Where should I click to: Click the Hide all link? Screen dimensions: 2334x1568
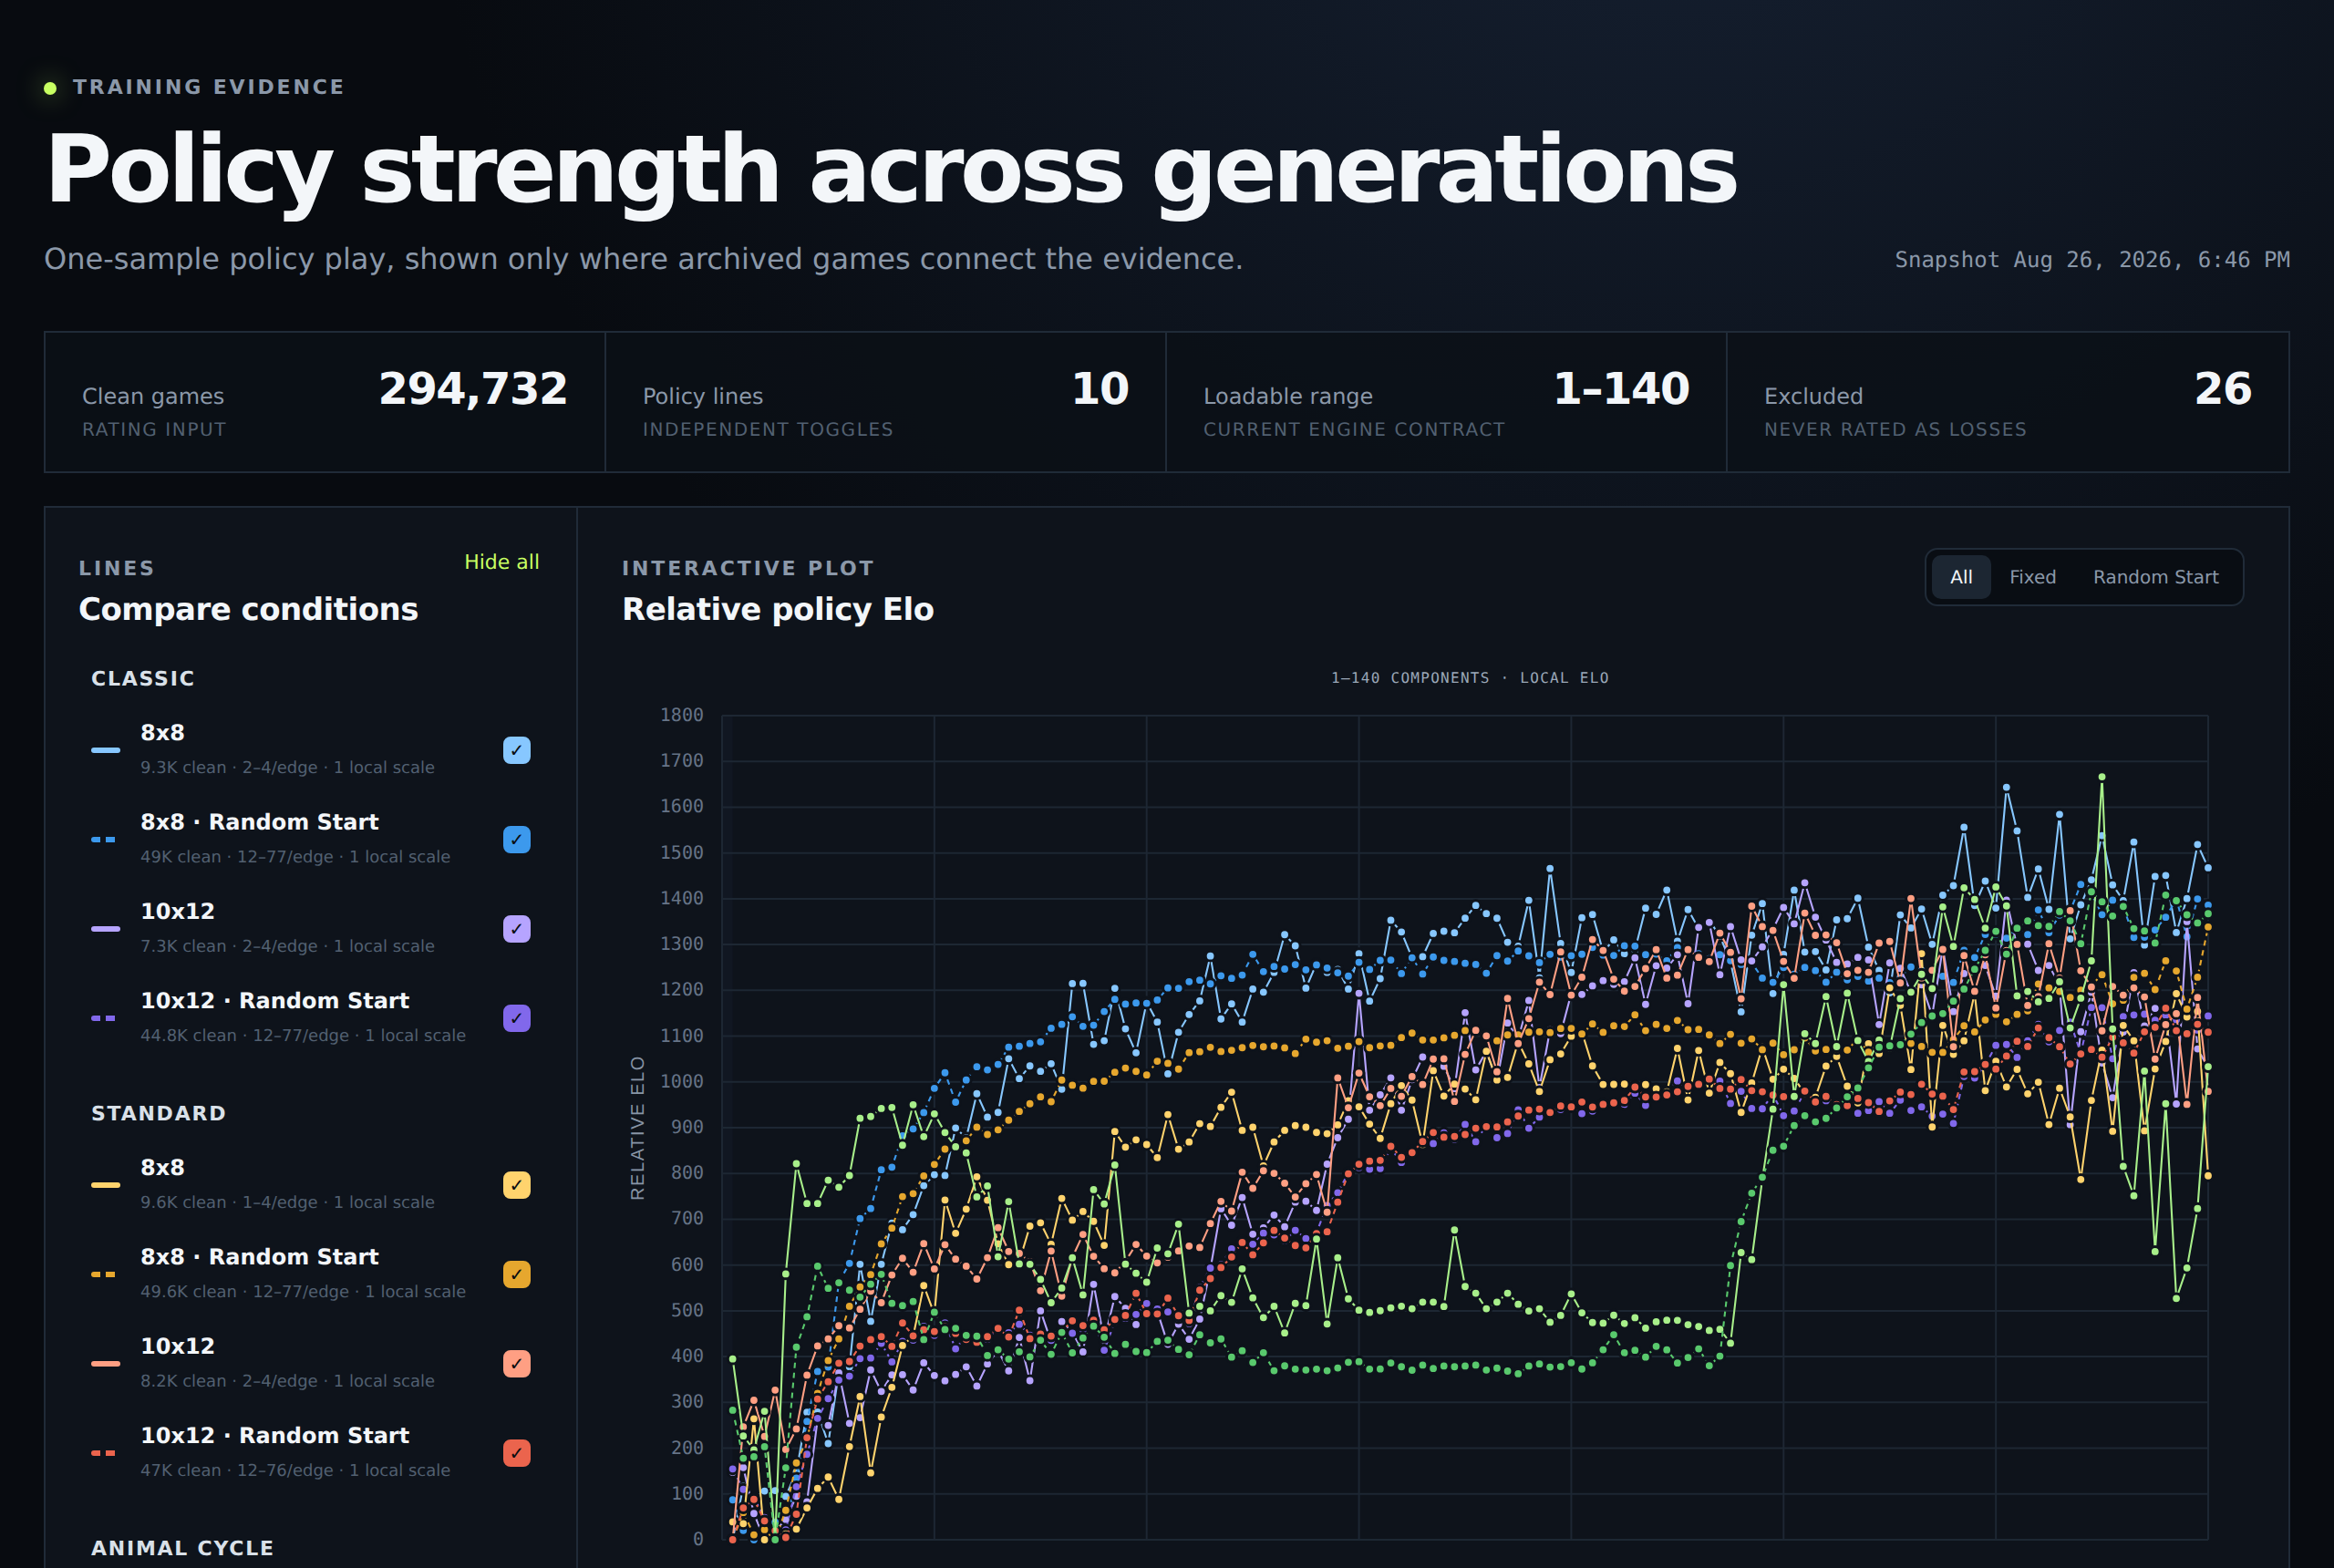[501, 562]
